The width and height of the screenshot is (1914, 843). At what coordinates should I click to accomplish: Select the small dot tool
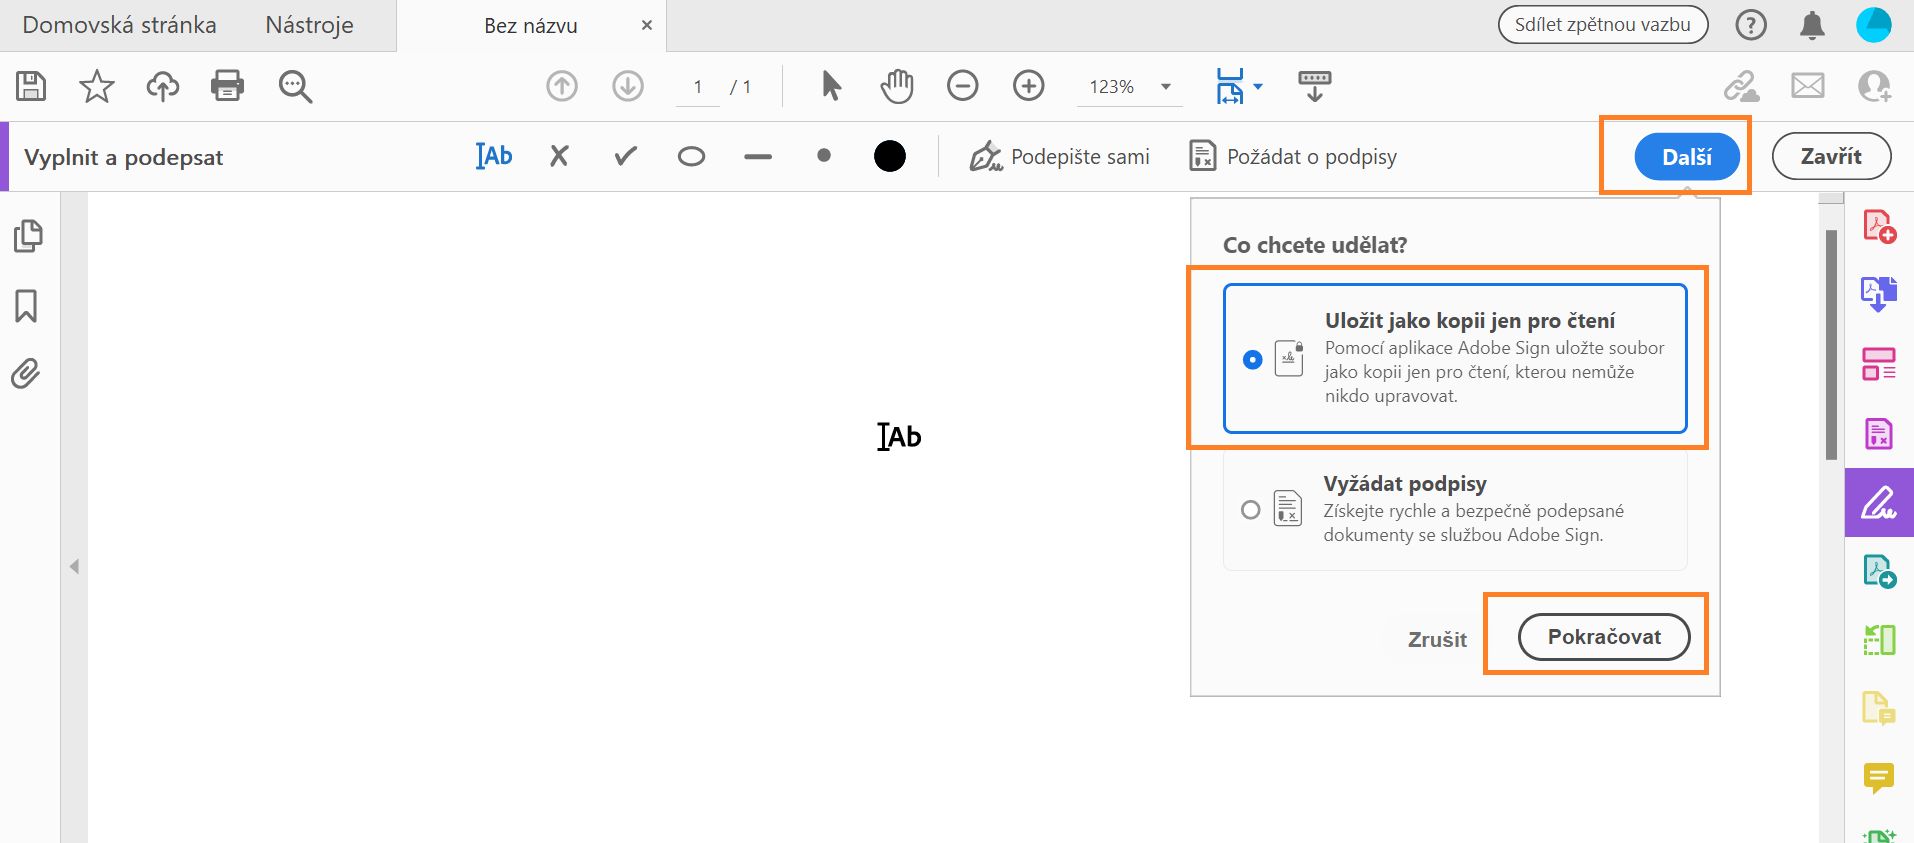pos(824,156)
